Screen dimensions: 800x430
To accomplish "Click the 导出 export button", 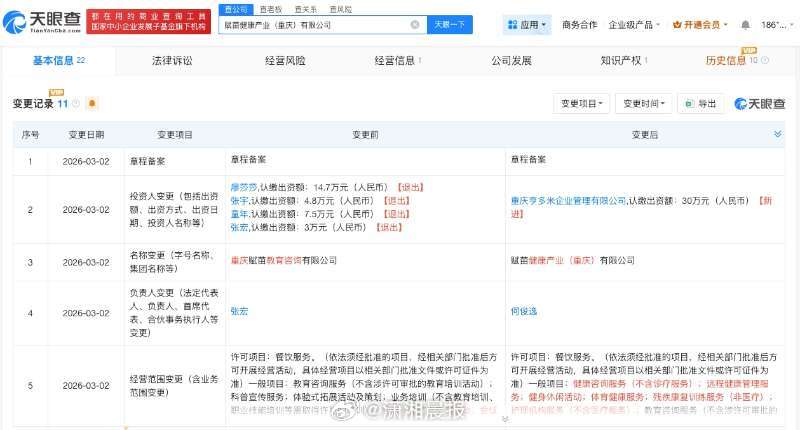I will click(x=701, y=104).
